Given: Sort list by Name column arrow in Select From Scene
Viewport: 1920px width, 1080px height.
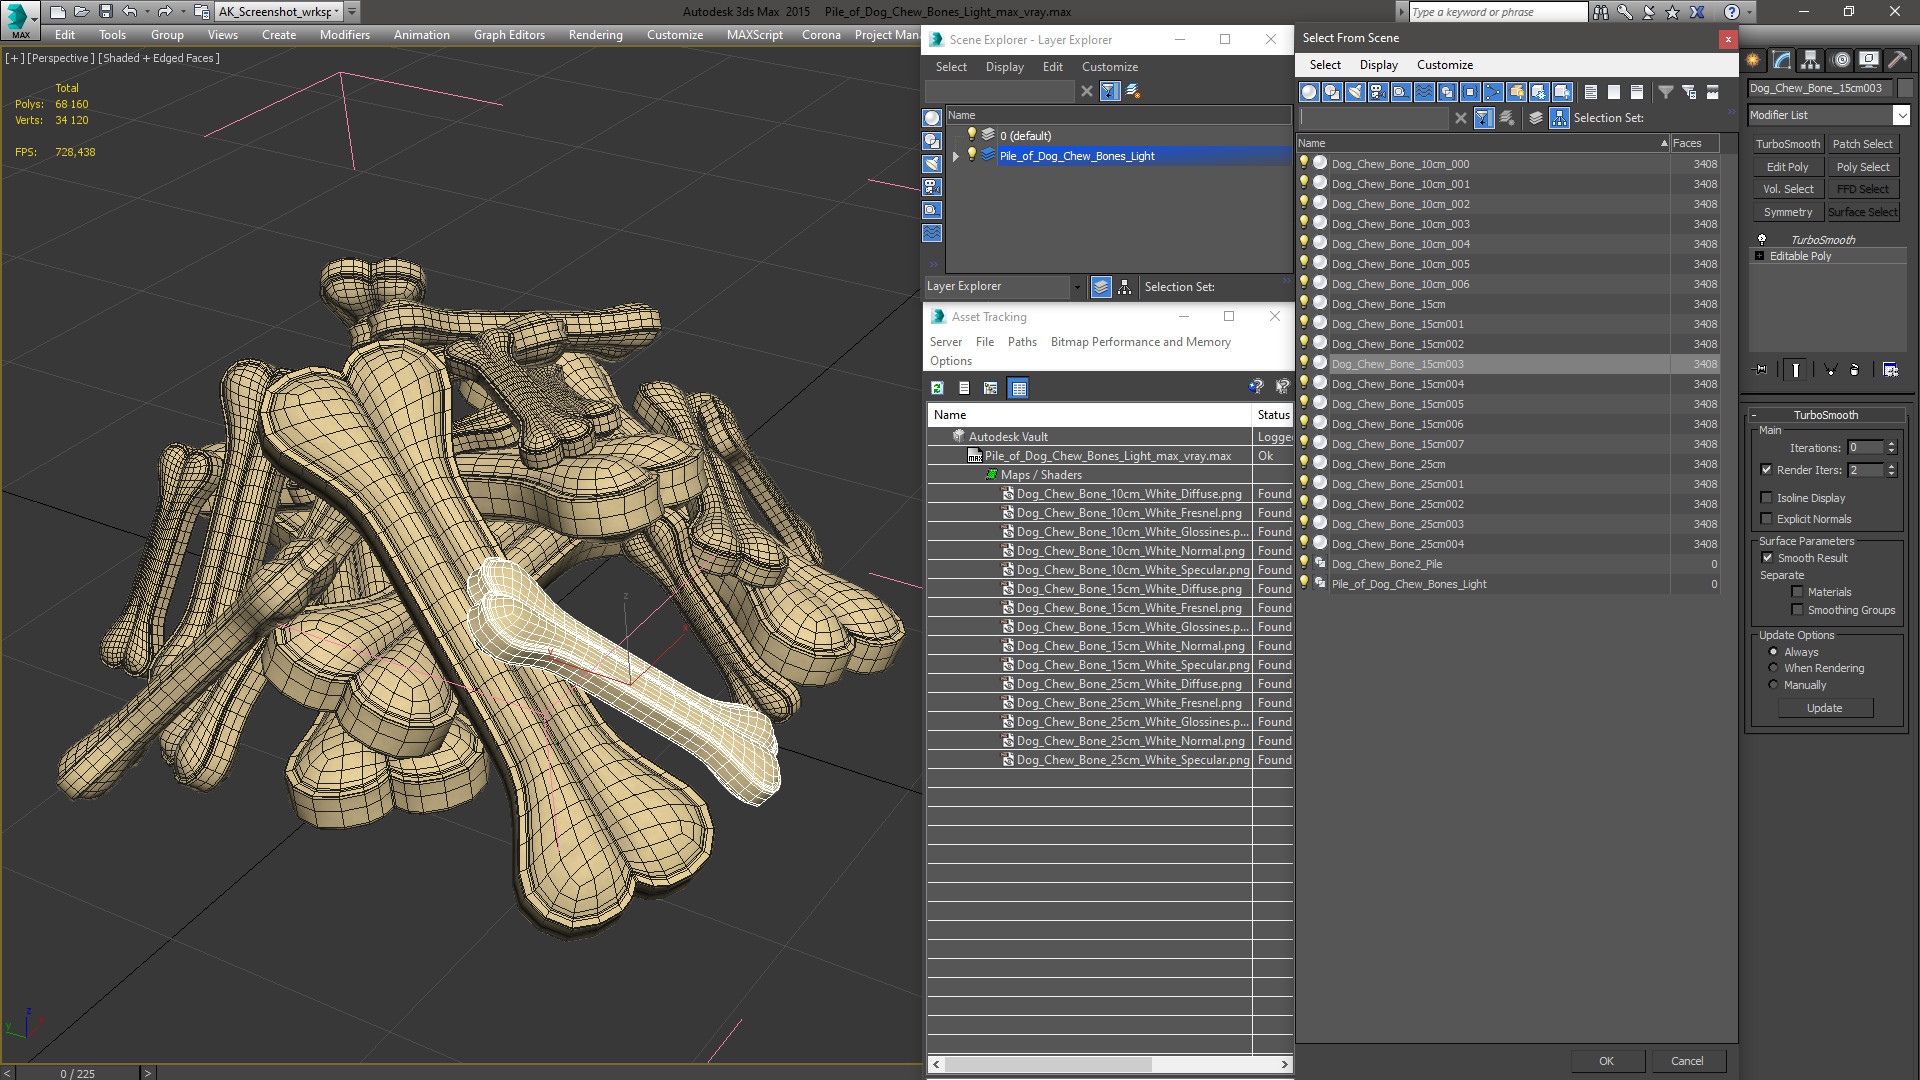Looking at the screenshot, I should click(x=1664, y=143).
